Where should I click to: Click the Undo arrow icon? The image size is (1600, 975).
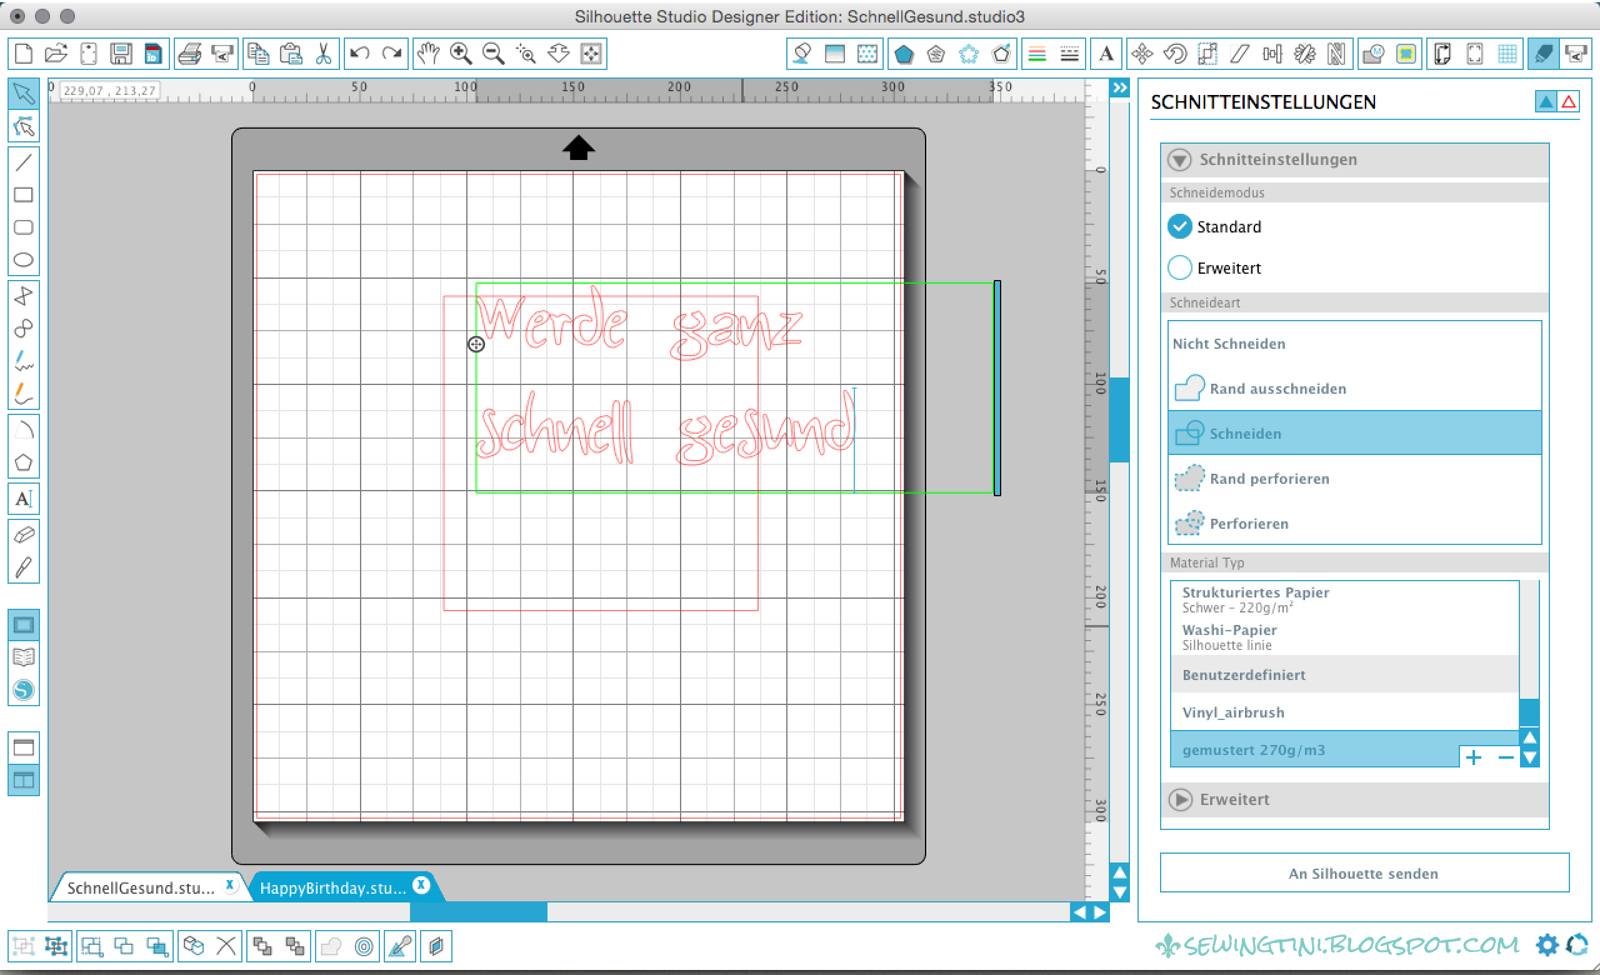(x=361, y=53)
